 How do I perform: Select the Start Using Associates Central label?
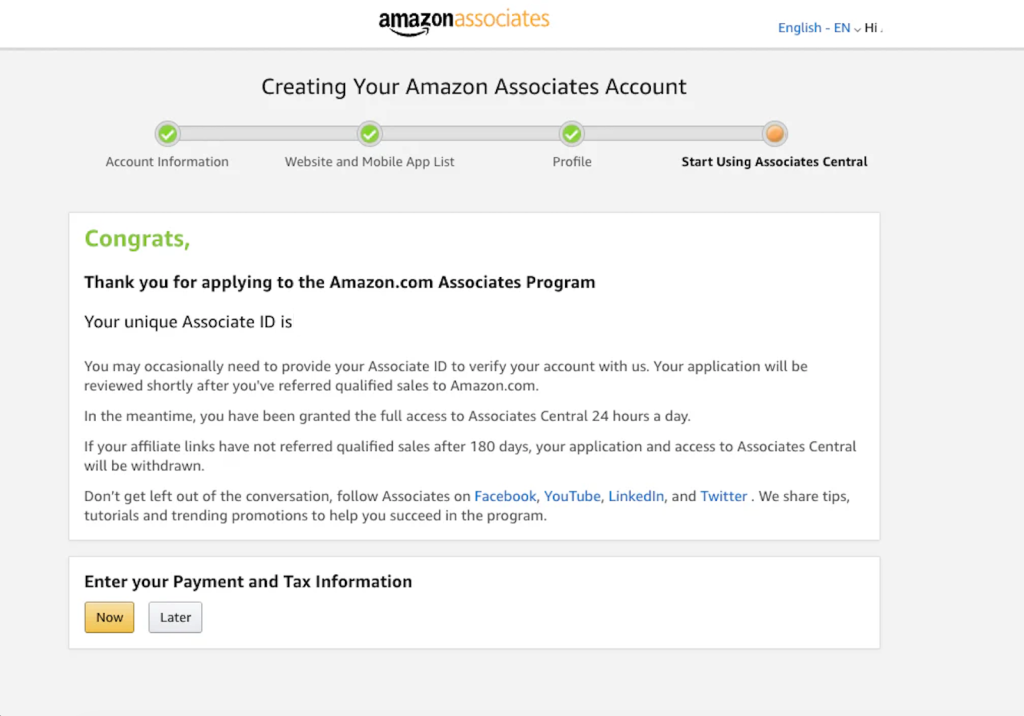tap(774, 162)
